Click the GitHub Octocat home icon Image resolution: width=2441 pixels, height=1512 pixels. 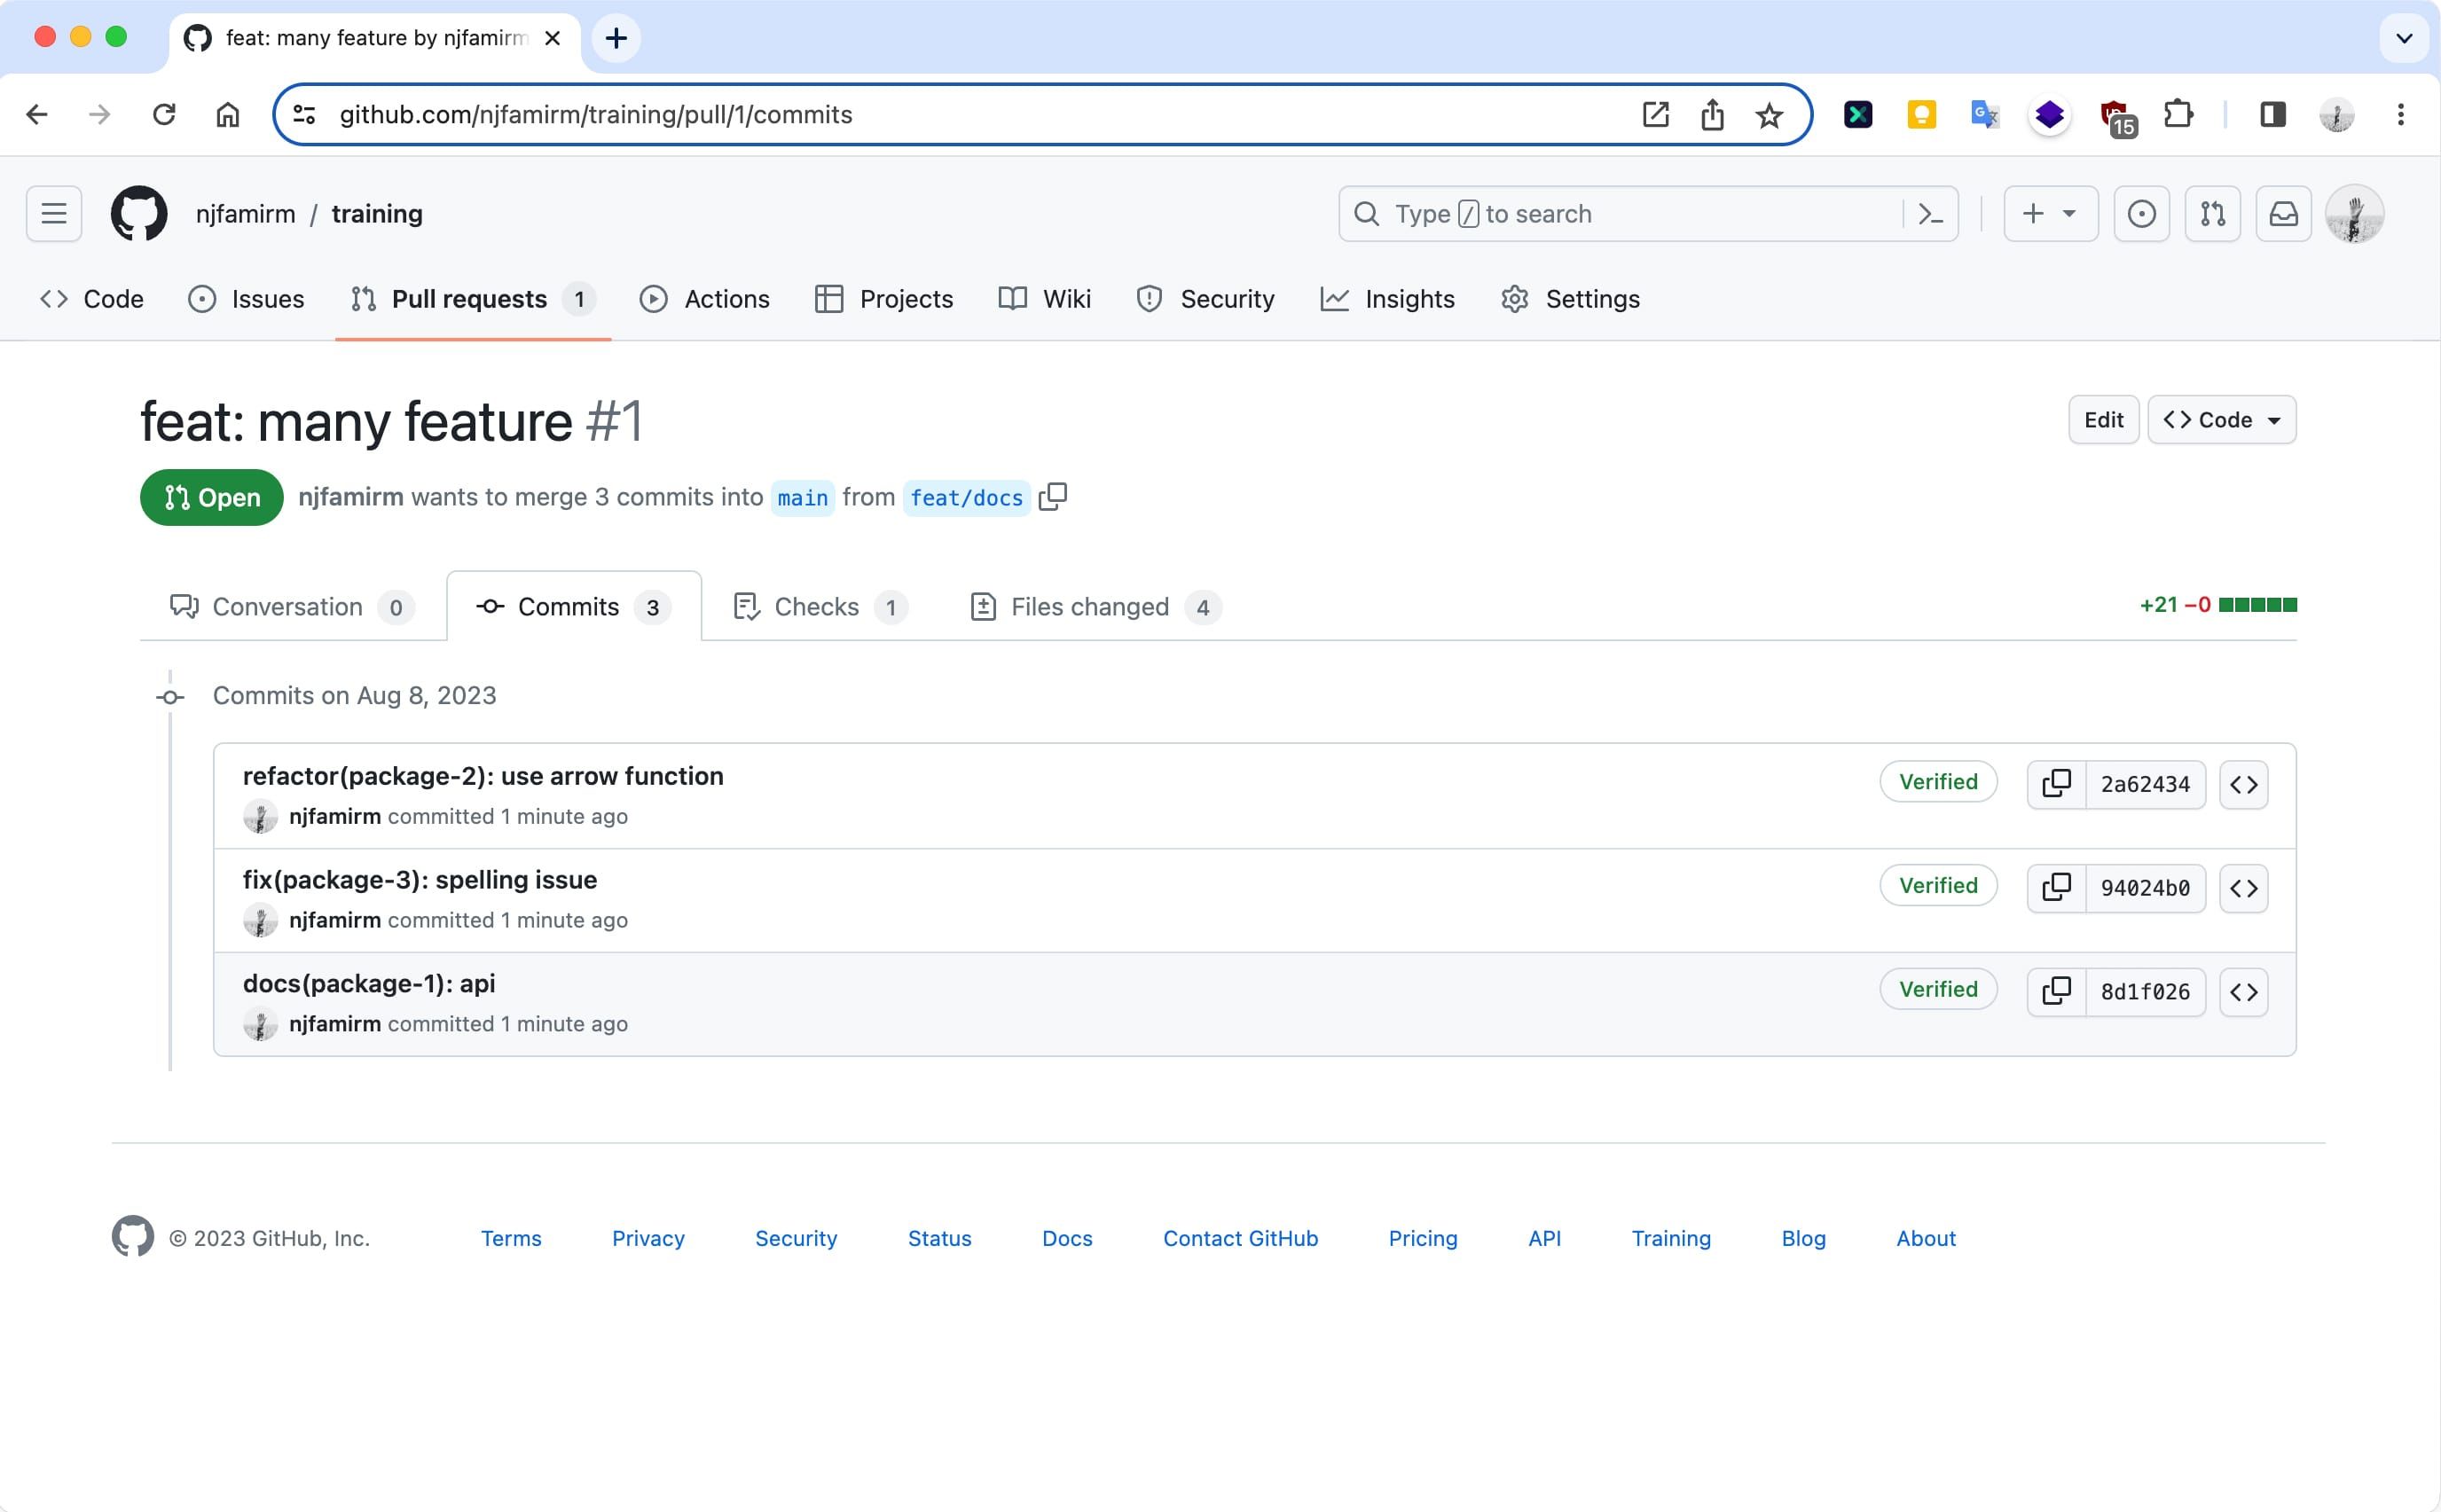point(136,213)
